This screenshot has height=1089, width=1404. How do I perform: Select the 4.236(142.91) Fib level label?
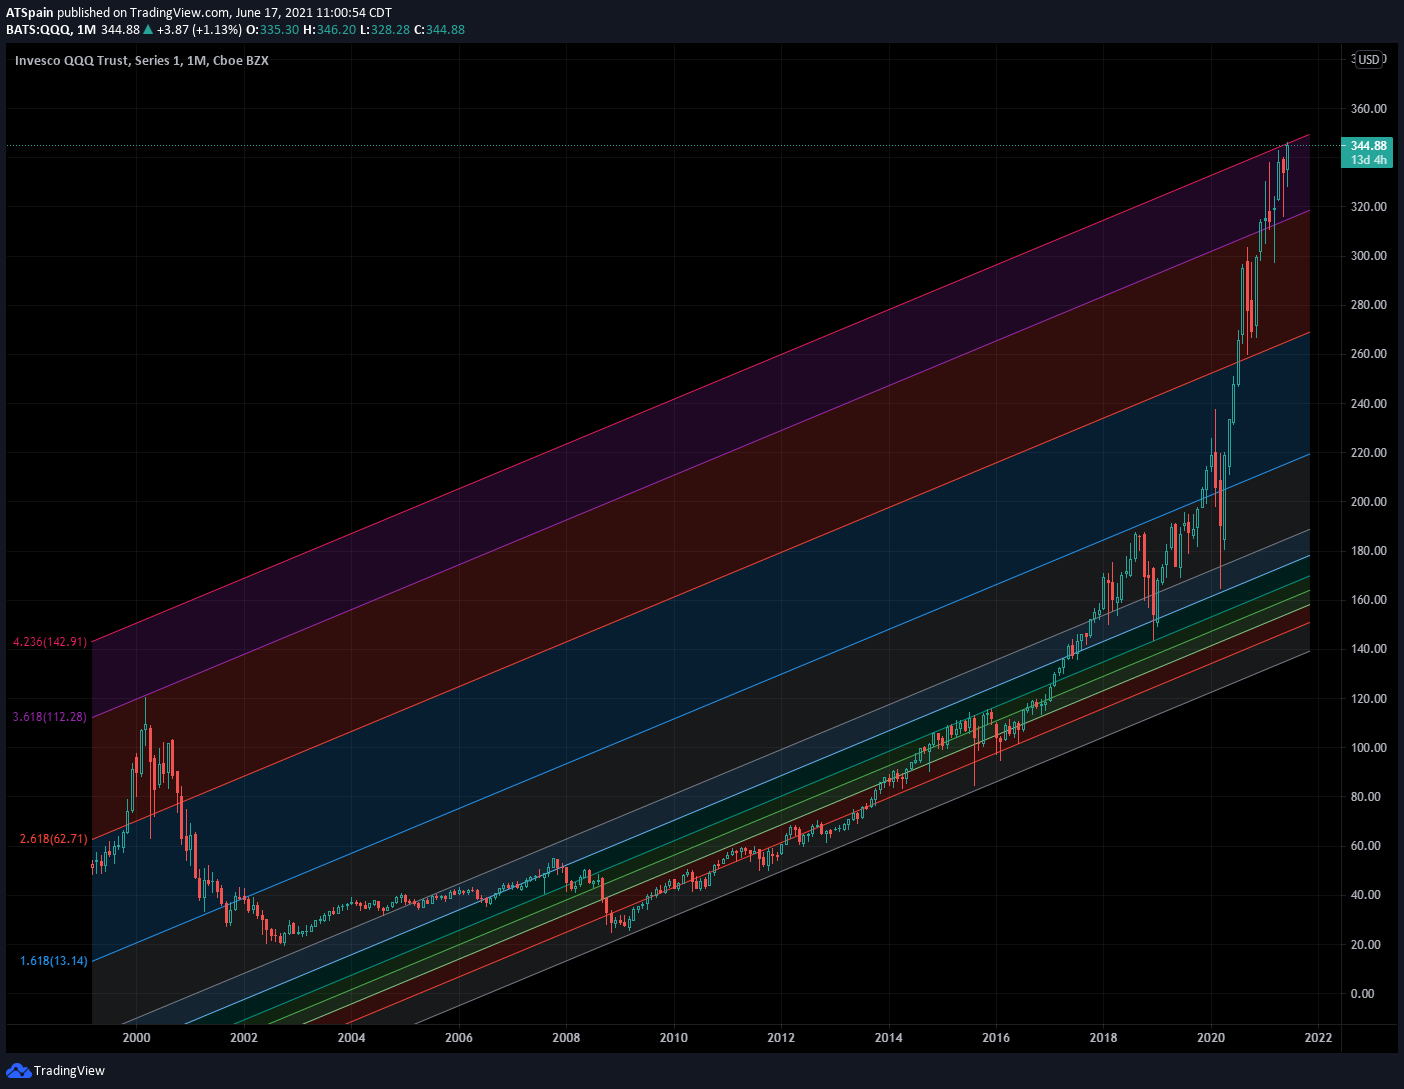(x=50, y=642)
